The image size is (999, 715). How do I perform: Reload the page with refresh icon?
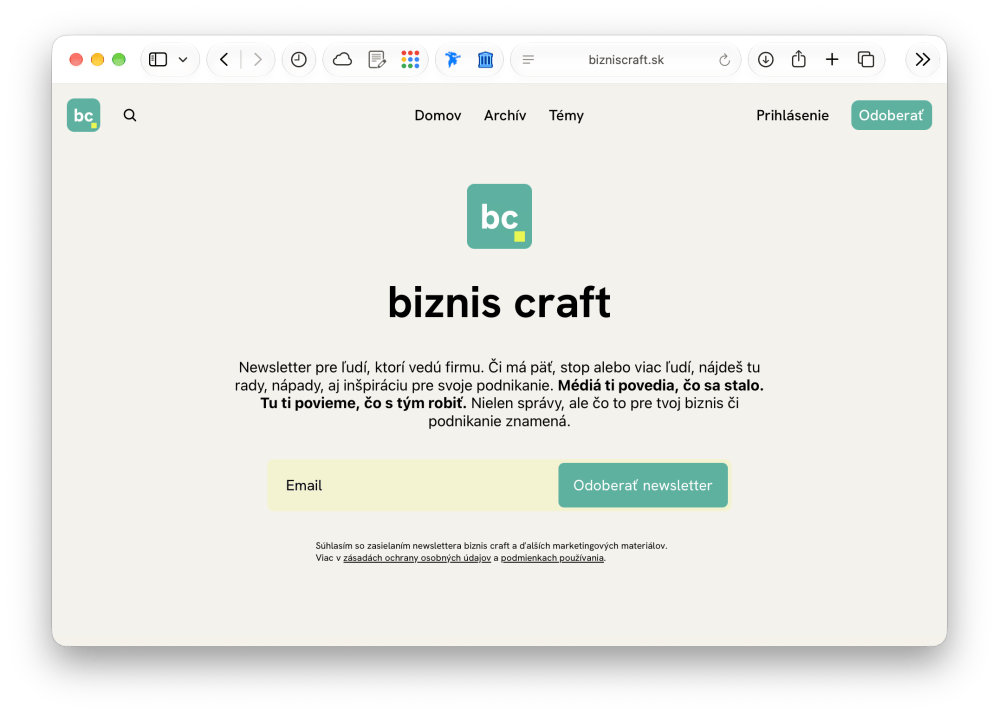click(x=724, y=60)
